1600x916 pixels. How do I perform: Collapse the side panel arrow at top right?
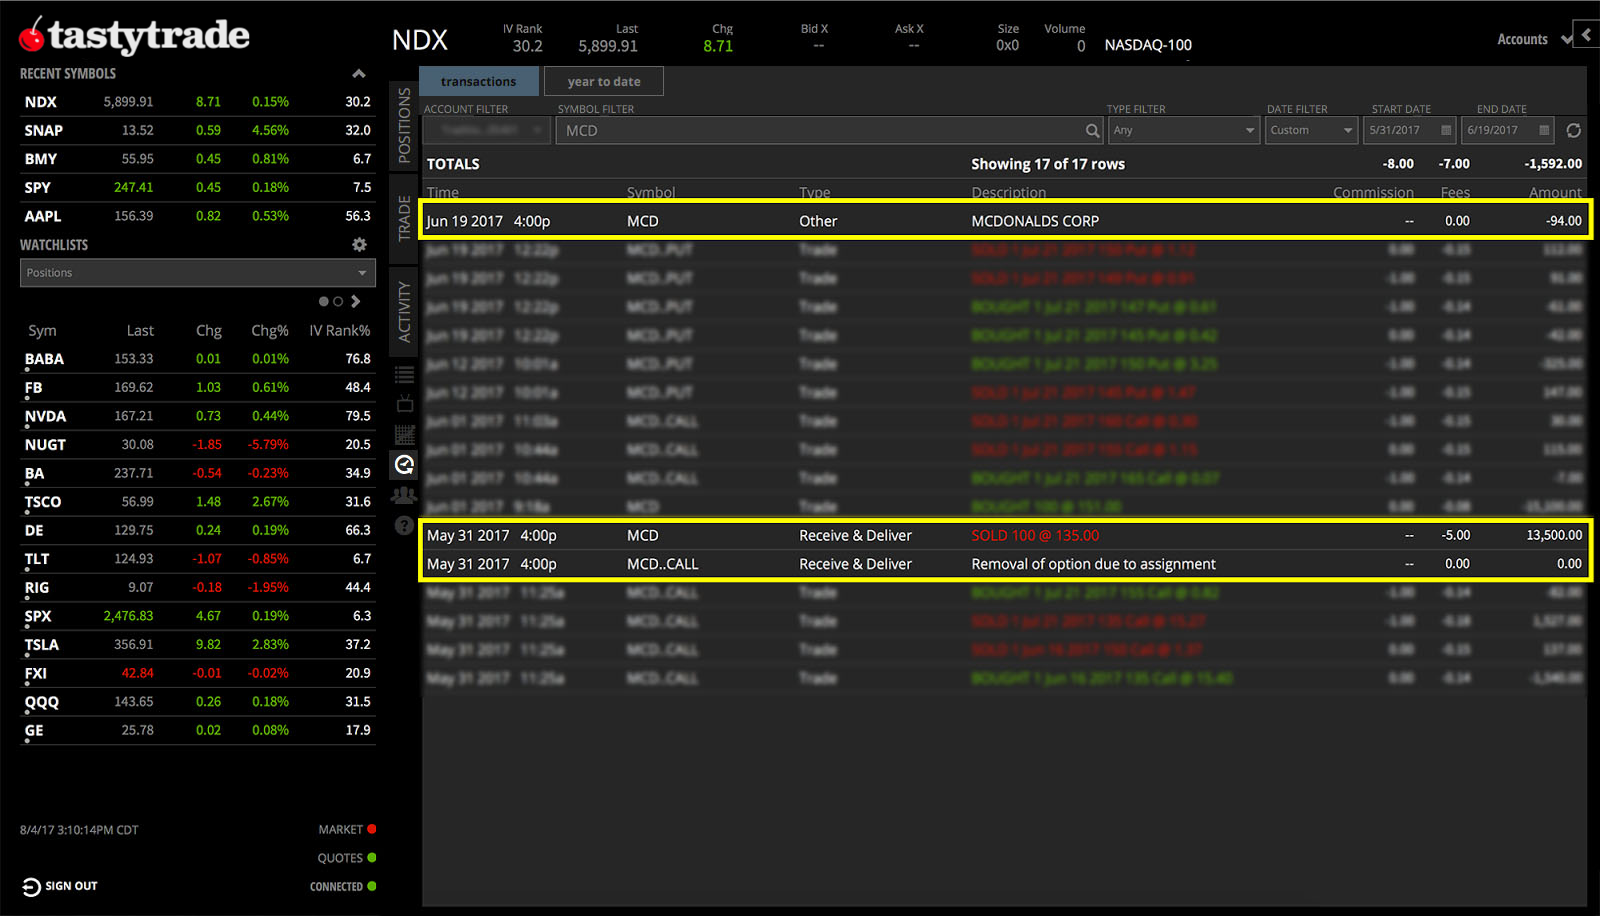pos(1586,34)
